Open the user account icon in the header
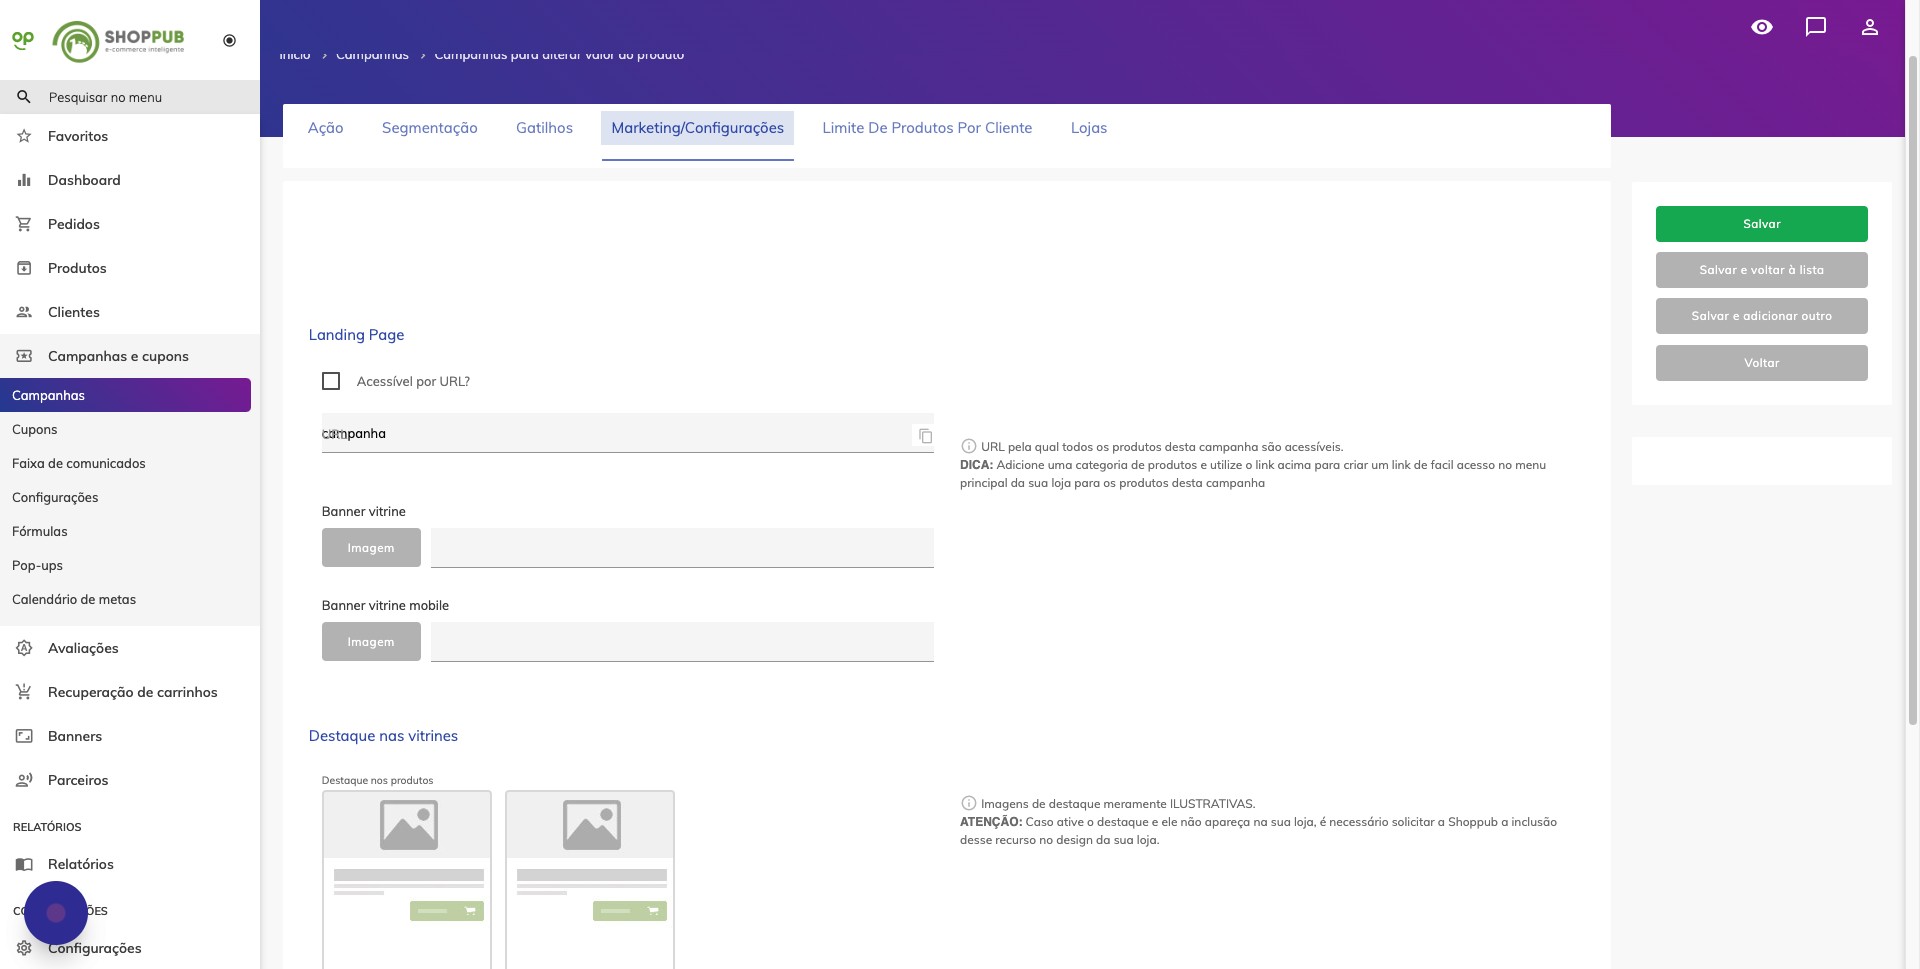This screenshot has width=1920, height=969. coord(1870,27)
